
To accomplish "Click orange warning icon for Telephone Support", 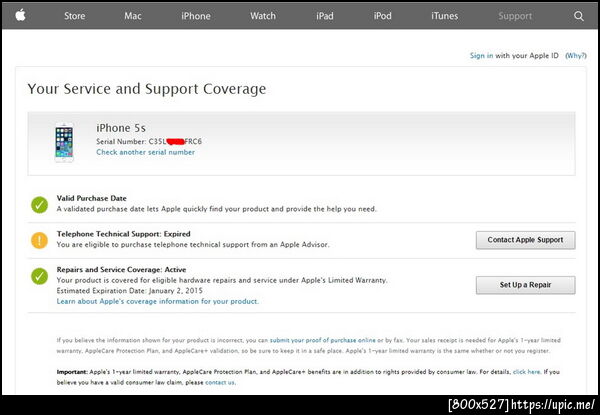I will point(39,240).
